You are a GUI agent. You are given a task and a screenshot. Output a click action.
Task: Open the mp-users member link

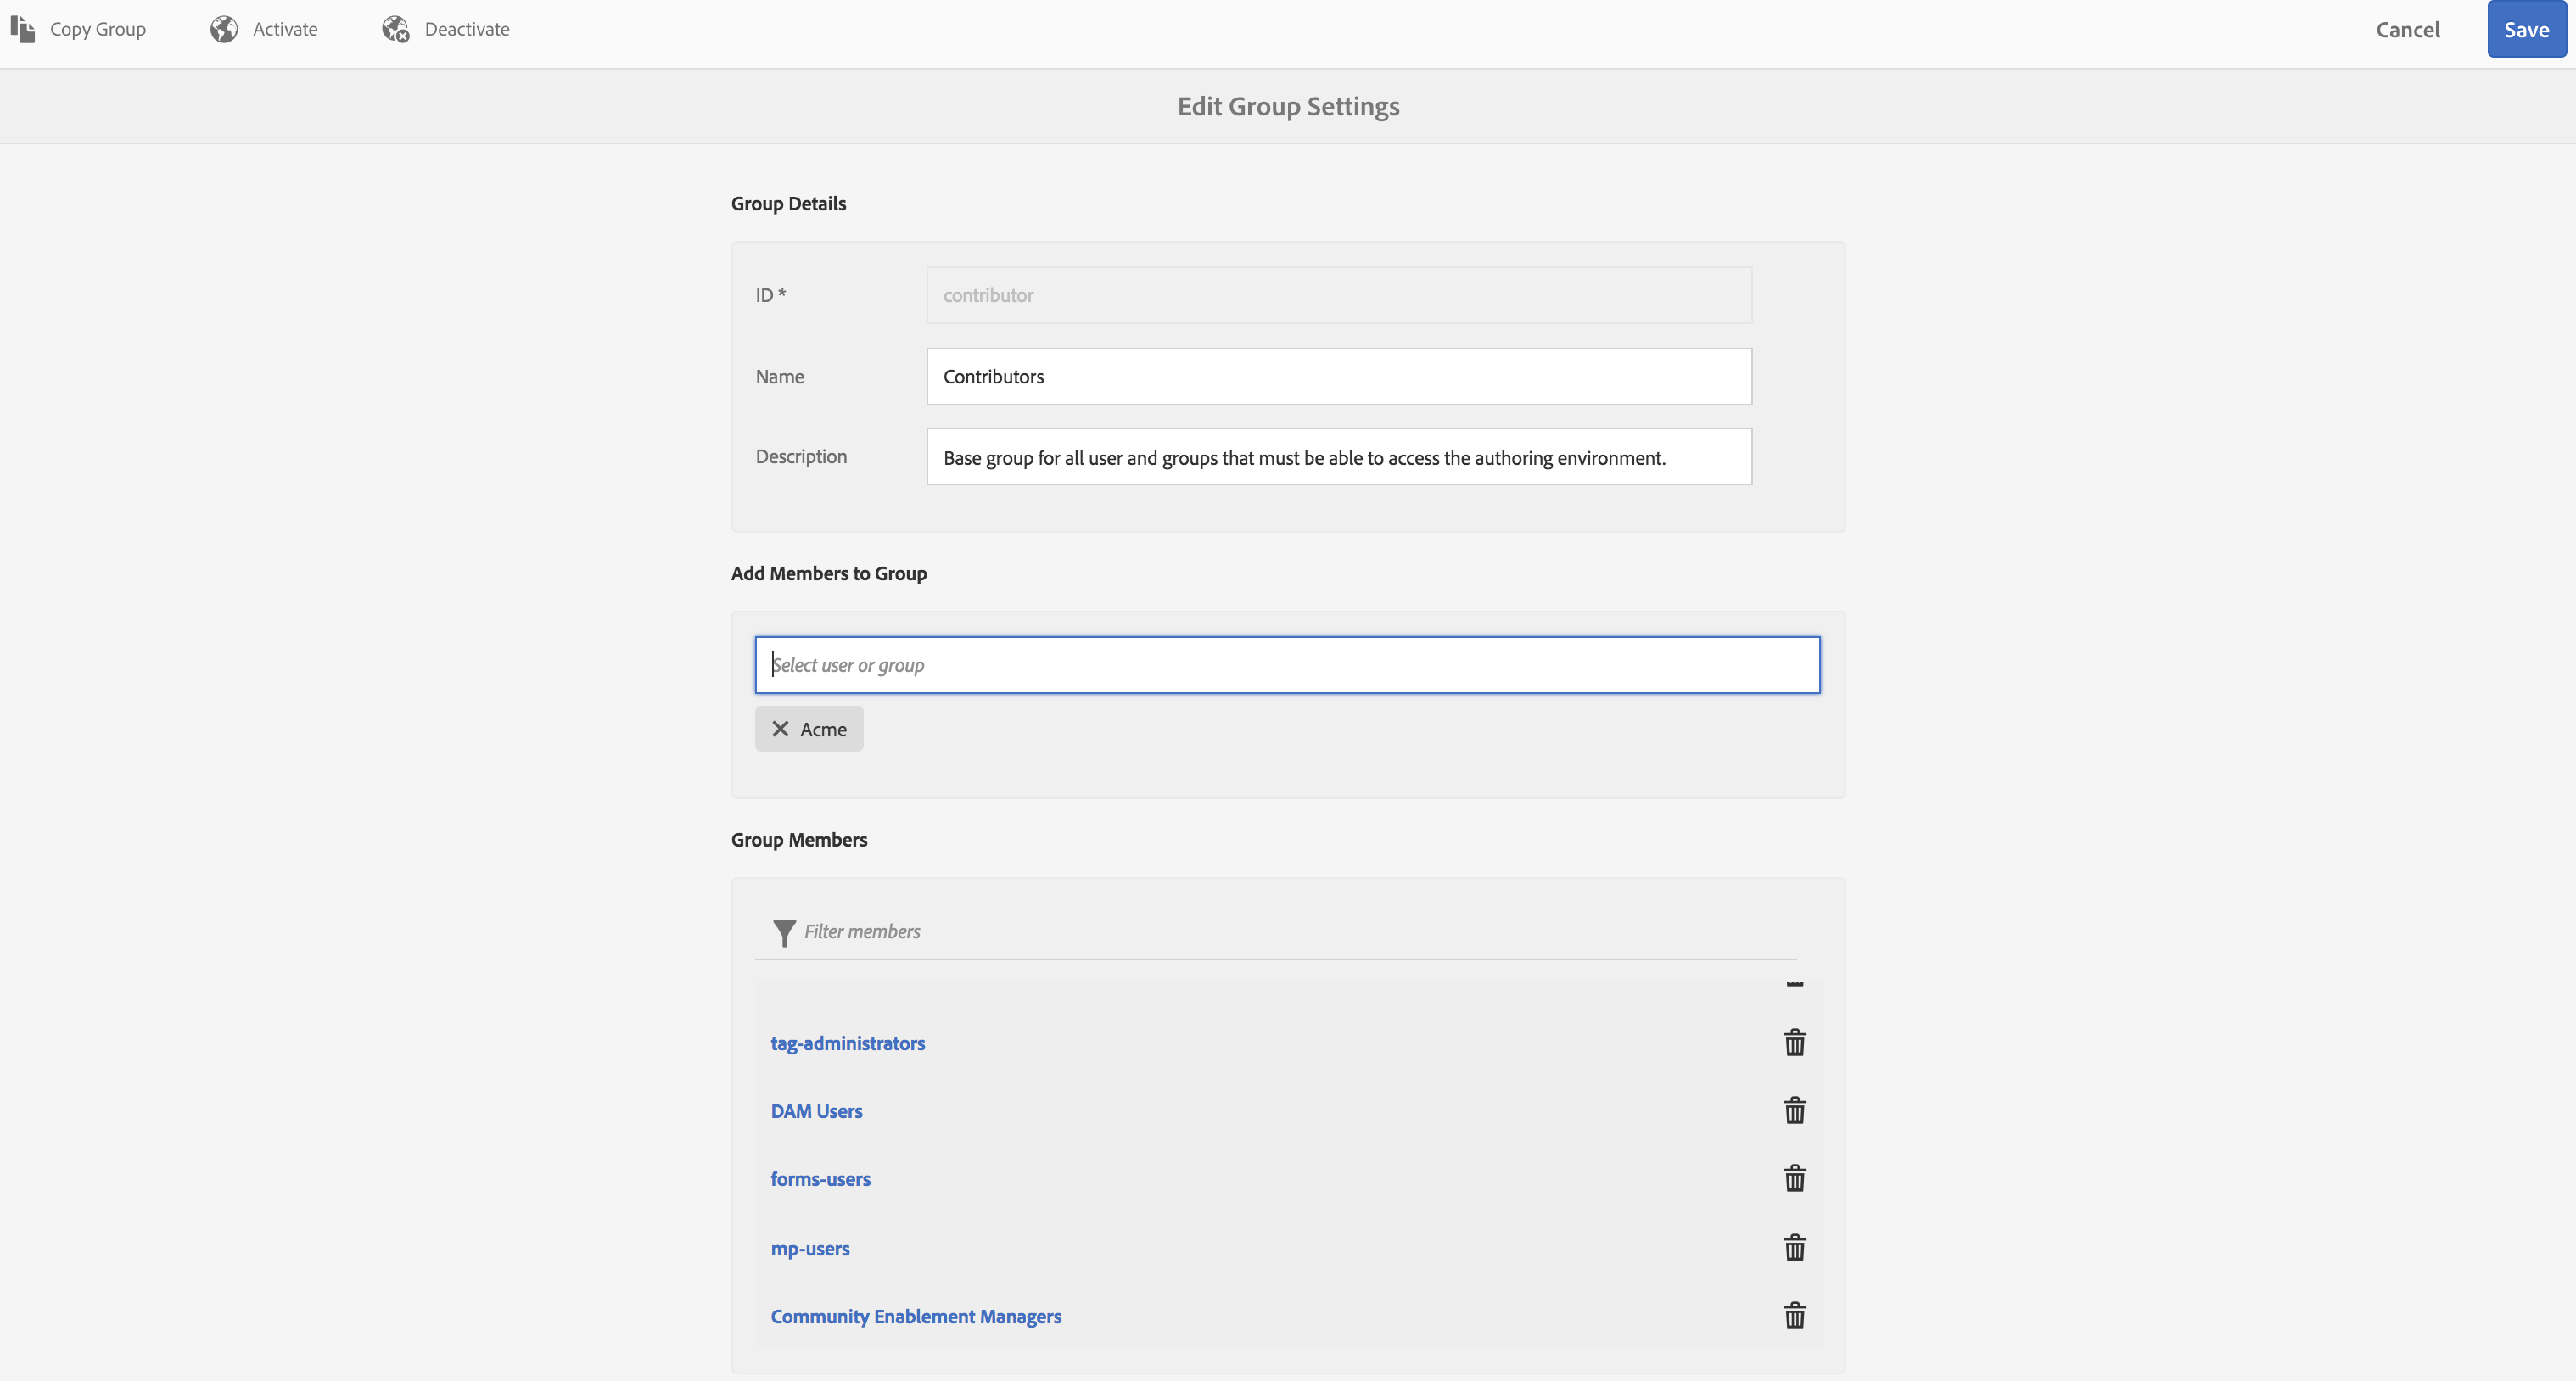pyautogui.click(x=809, y=1248)
